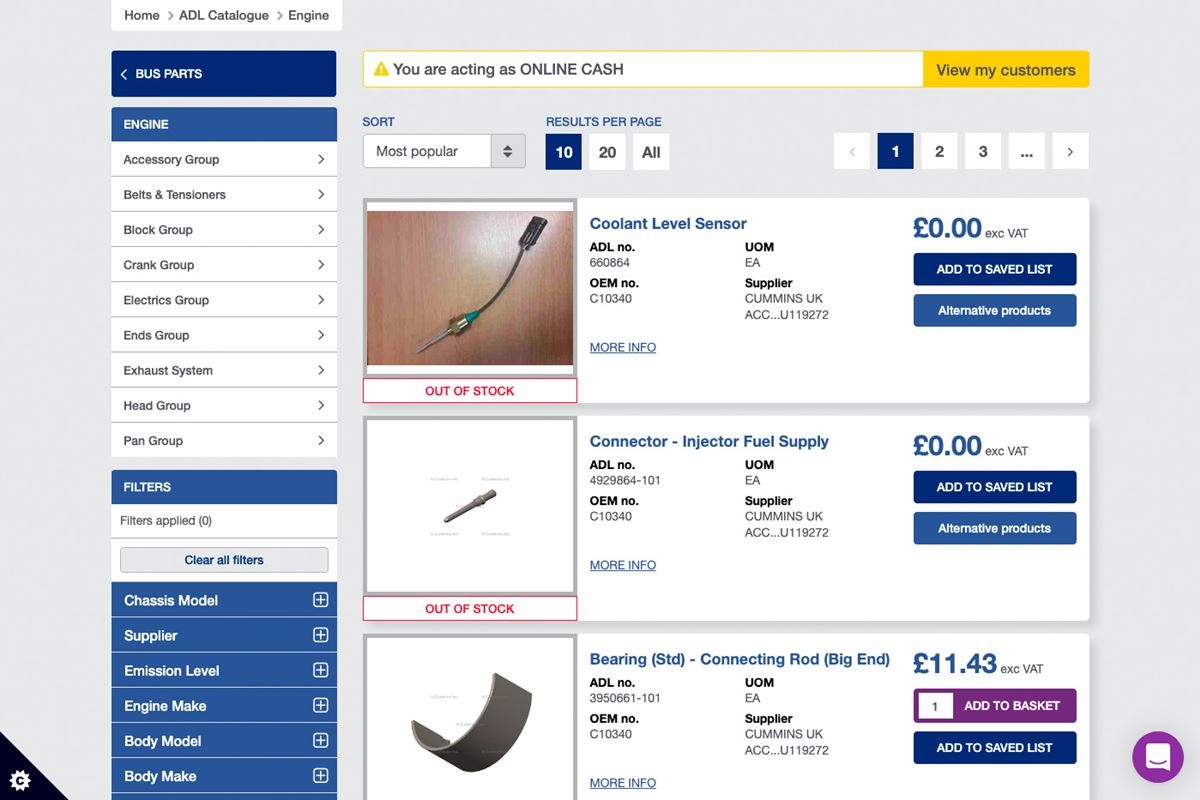Open the Most popular sort dropdown
This screenshot has height=800, width=1200.
[443, 152]
